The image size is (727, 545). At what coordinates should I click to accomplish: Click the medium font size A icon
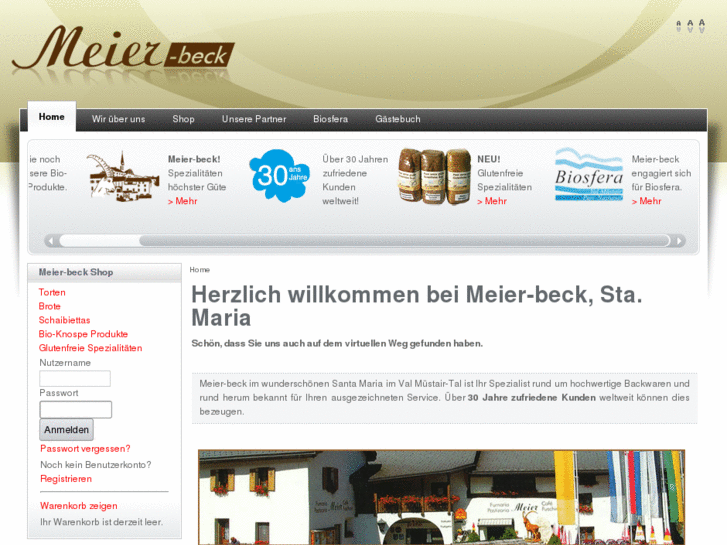tap(690, 26)
